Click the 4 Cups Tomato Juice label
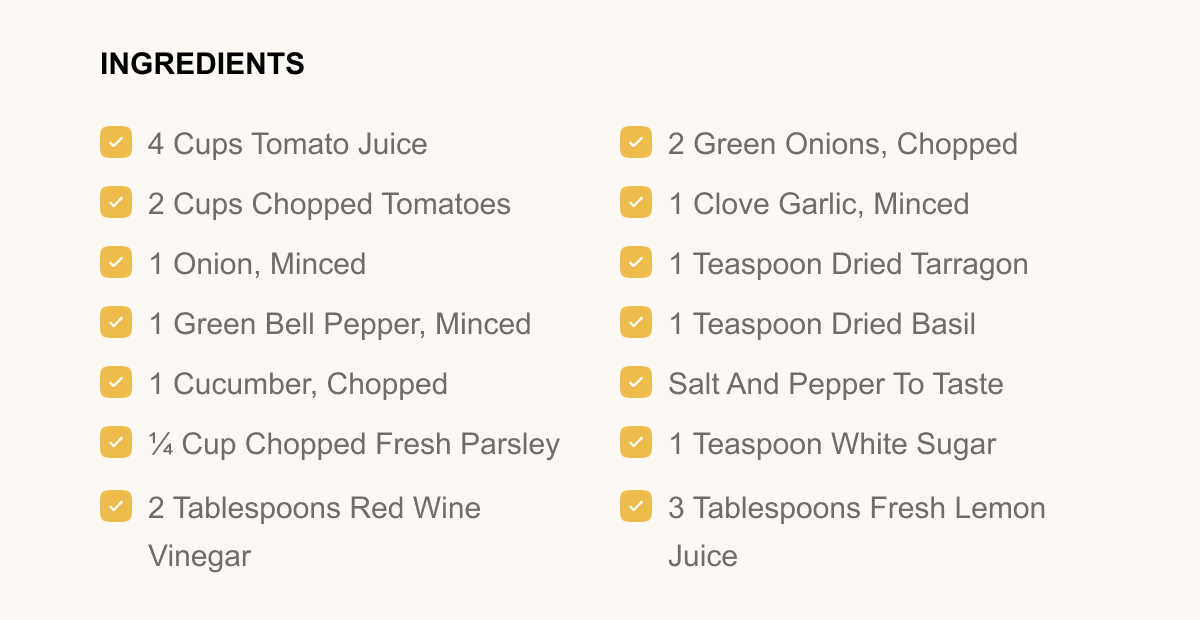This screenshot has width=1200, height=620. 287,144
